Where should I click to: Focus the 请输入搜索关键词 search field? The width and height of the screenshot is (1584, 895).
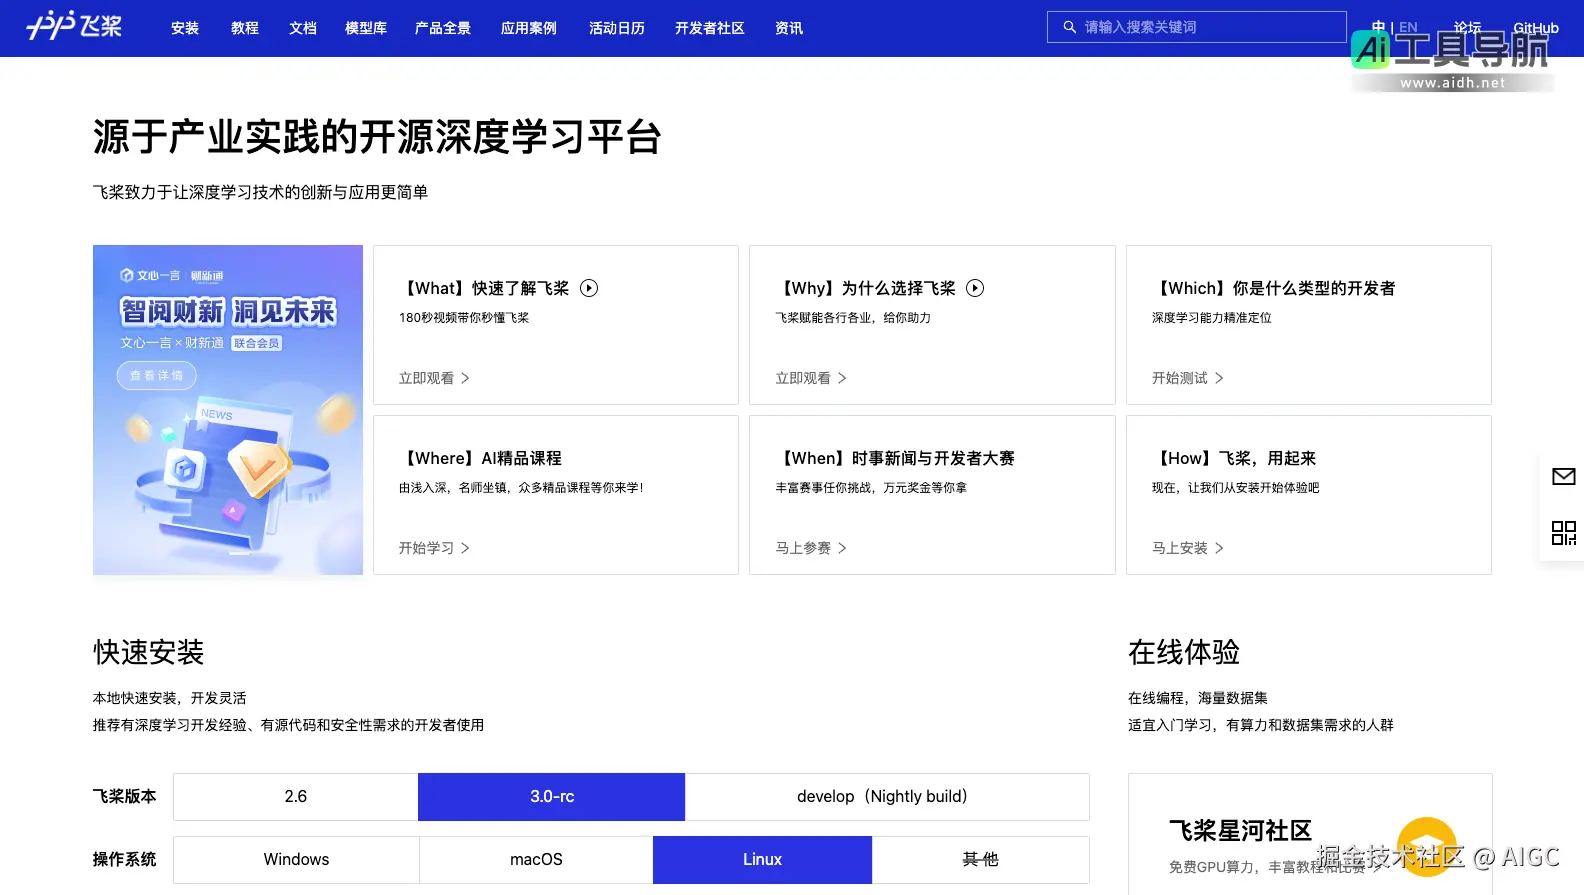click(1197, 27)
